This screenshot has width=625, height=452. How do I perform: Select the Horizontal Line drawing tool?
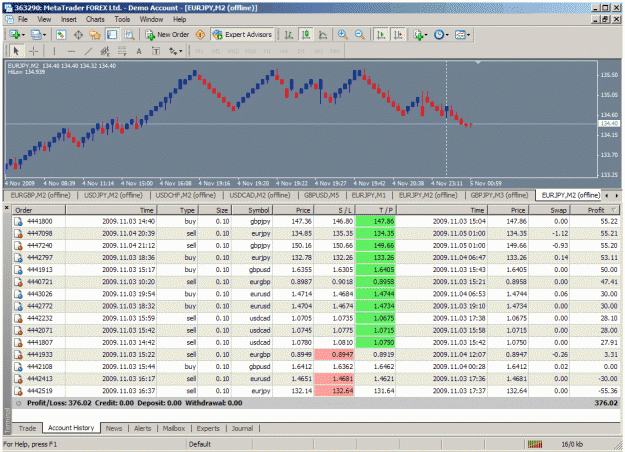(71, 51)
